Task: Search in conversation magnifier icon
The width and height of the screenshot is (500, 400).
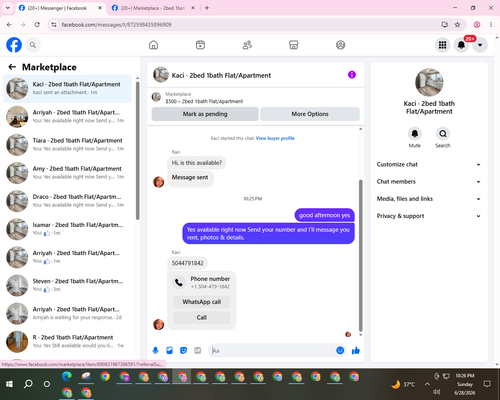Action: point(443,134)
